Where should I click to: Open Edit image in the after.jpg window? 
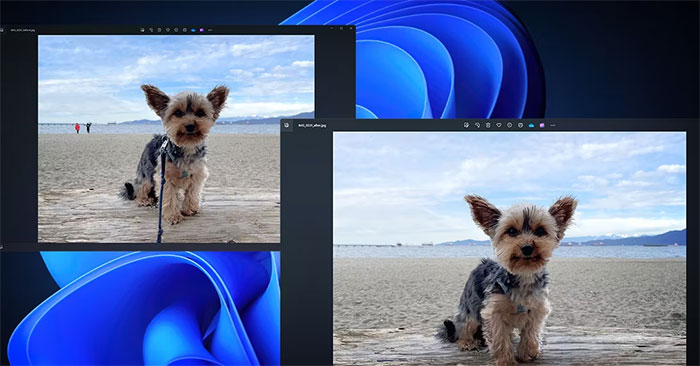point(466,125)
